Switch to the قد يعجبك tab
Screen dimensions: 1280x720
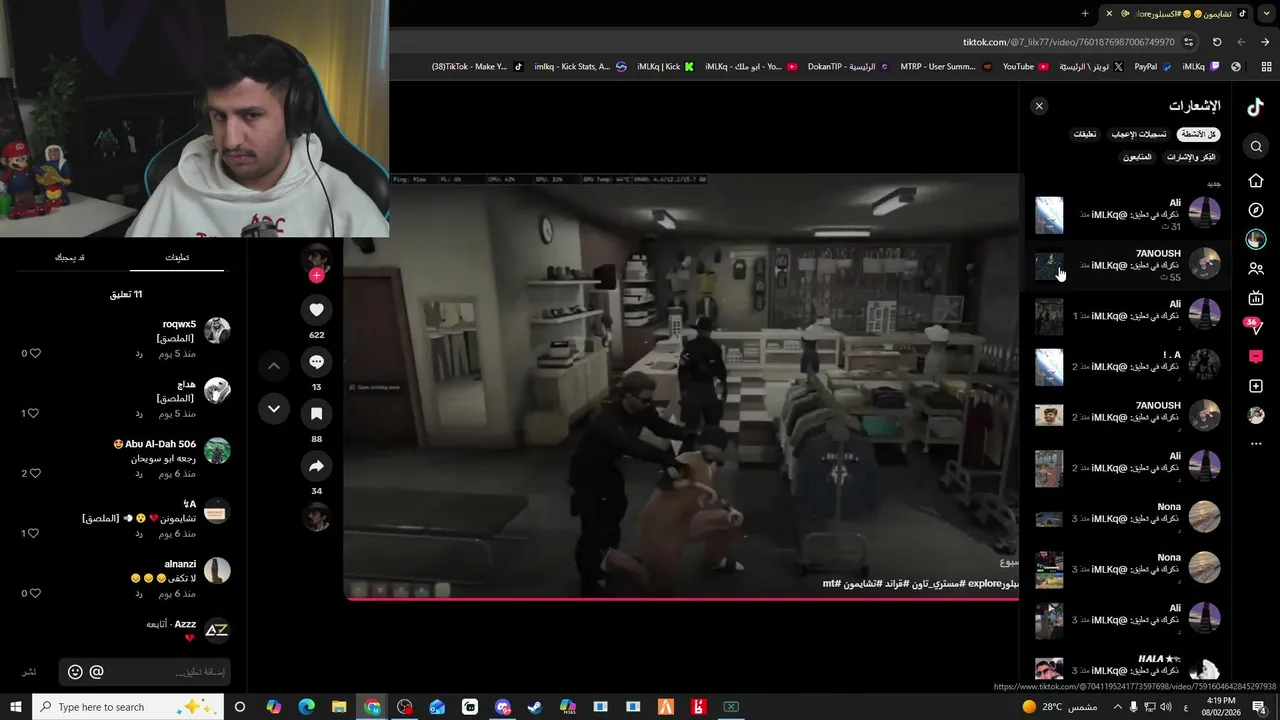click(x=69, y=258)
